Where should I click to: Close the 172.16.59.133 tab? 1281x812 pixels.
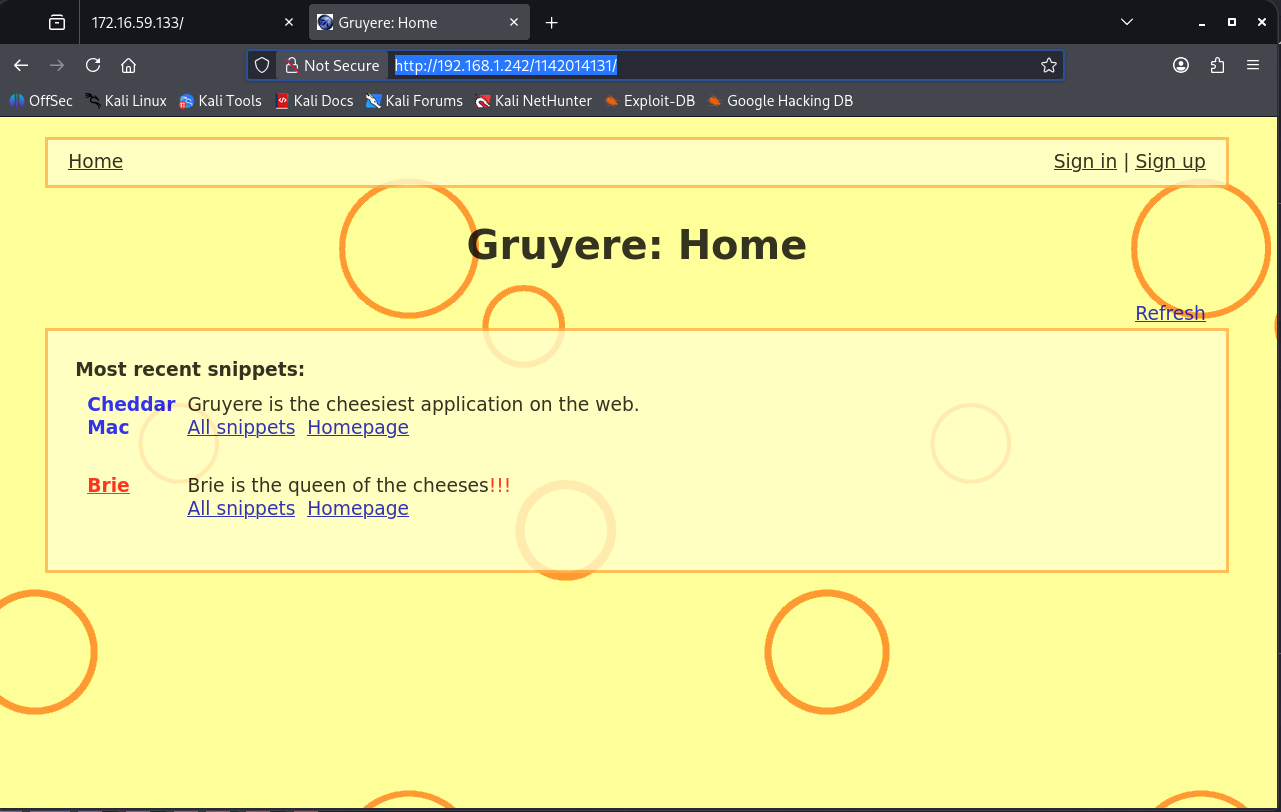click(289, 22)
